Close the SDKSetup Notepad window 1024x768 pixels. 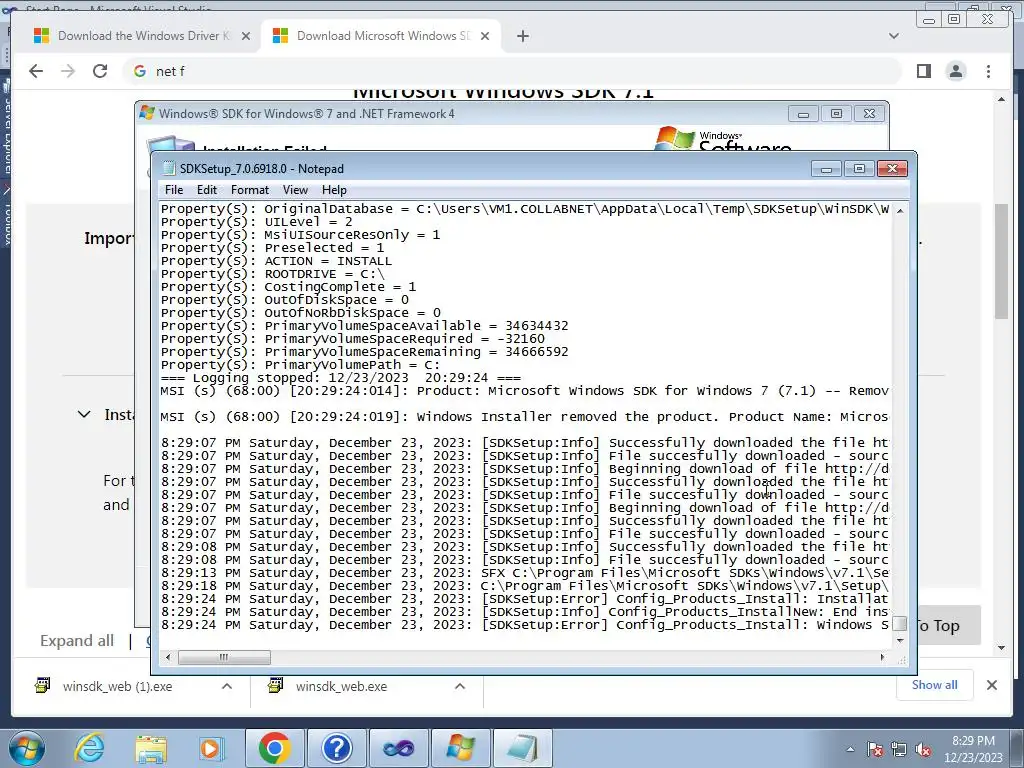point(892,169)
